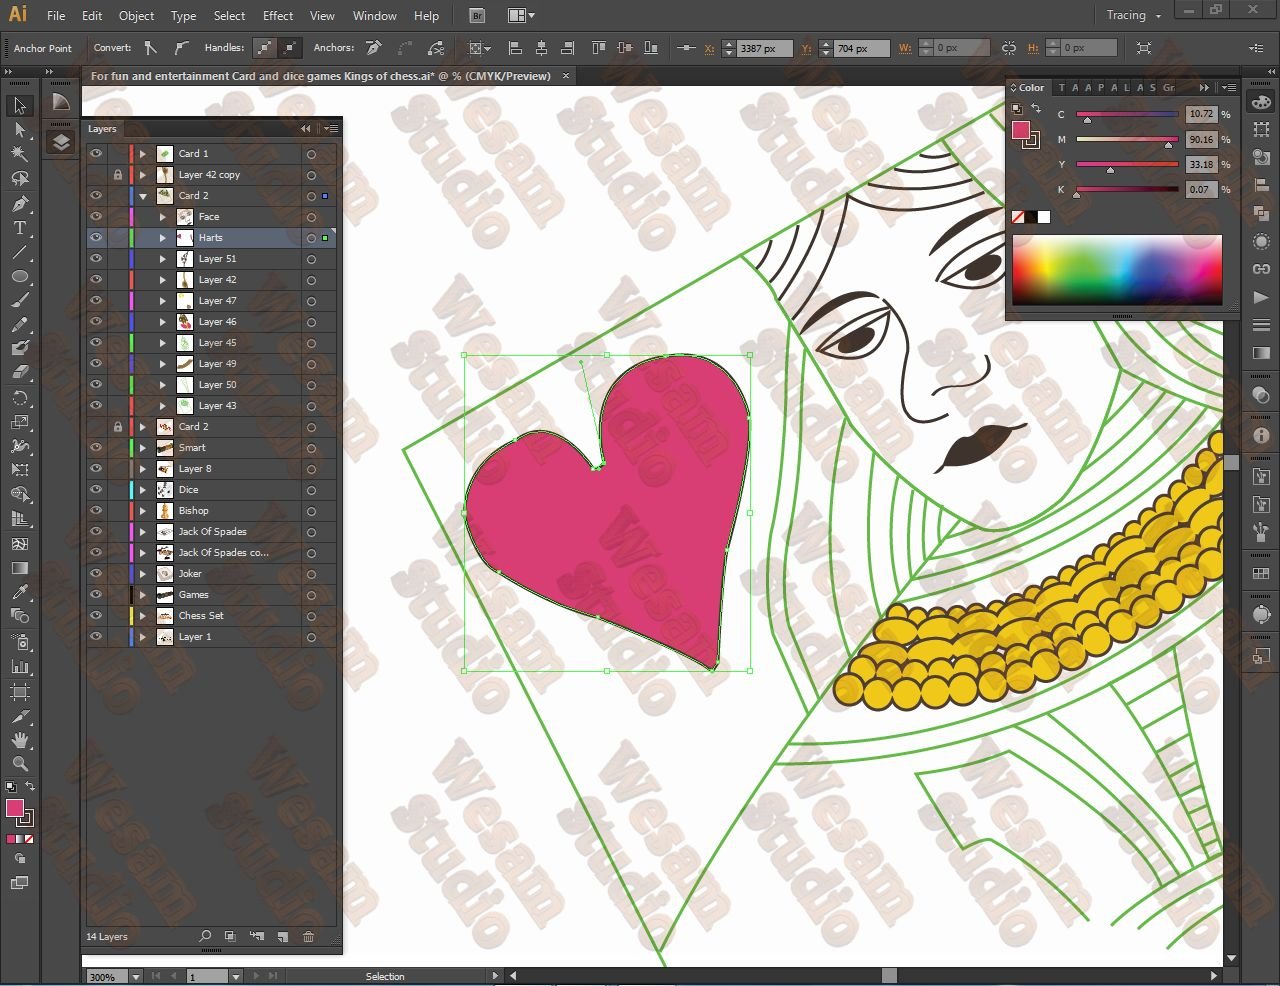Select the Ellipse tool

point(20,277)
